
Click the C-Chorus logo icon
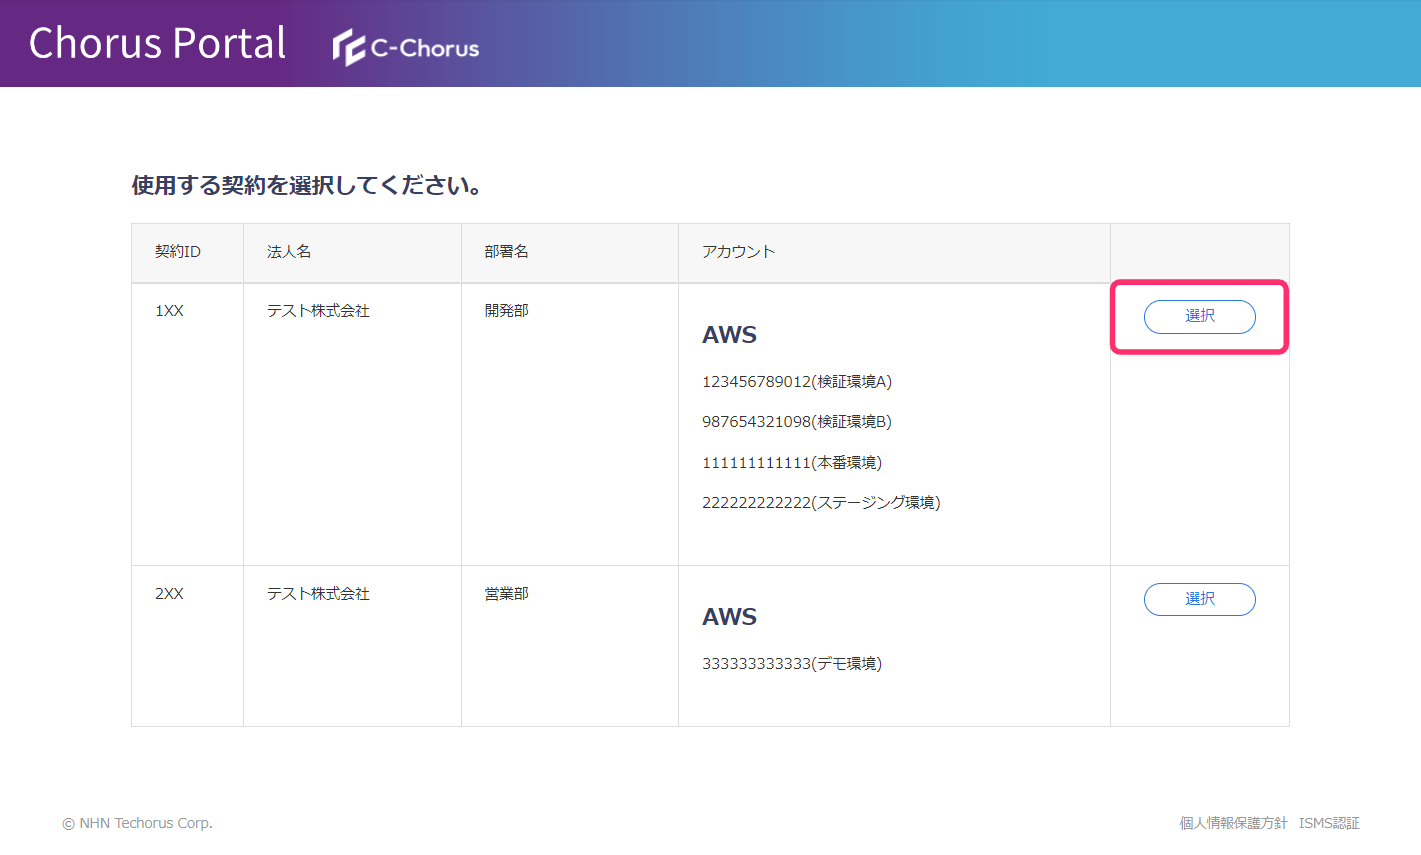(349, 47)
